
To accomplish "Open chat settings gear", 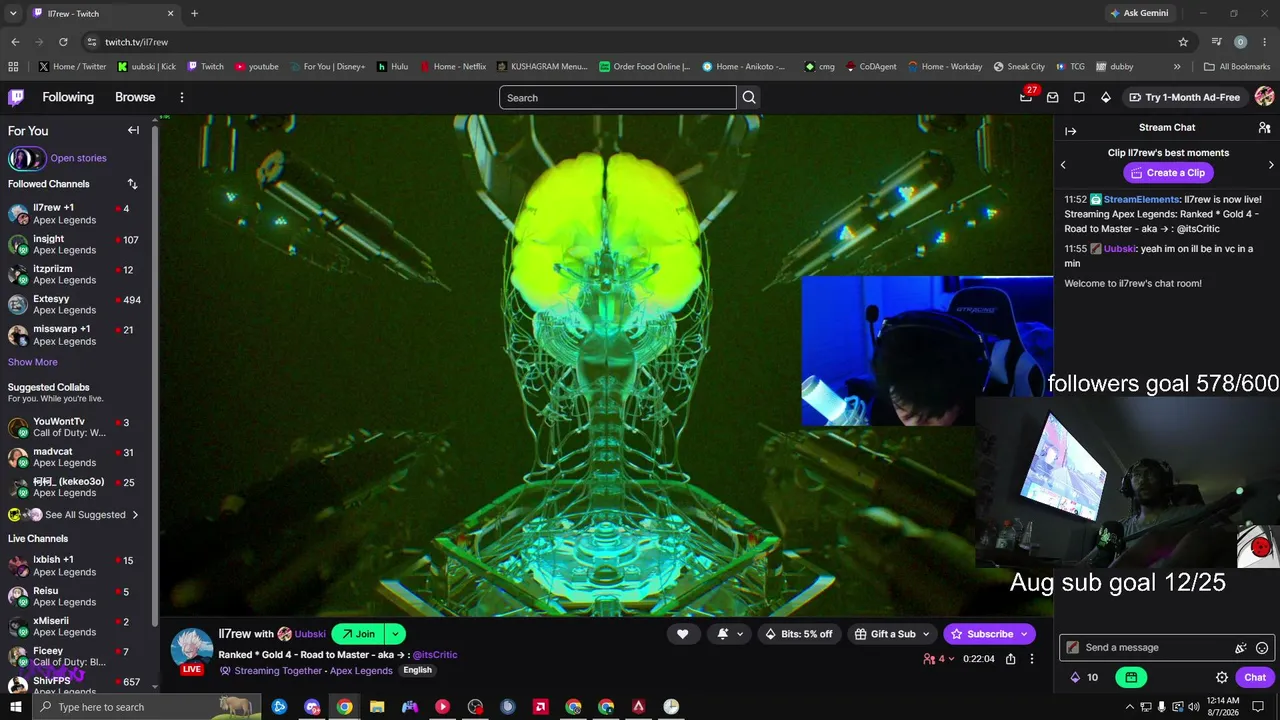I will click(x=1222, y=677).
